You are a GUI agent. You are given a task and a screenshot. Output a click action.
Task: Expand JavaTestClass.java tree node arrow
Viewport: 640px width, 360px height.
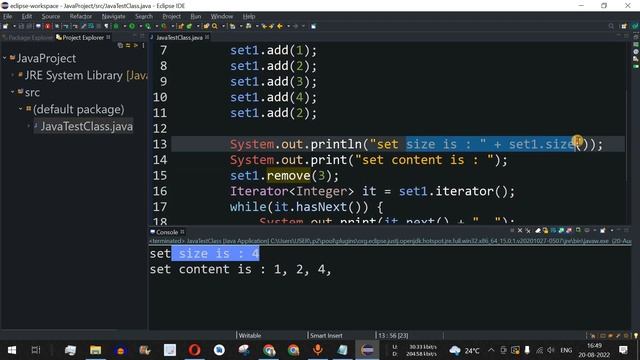29,126
